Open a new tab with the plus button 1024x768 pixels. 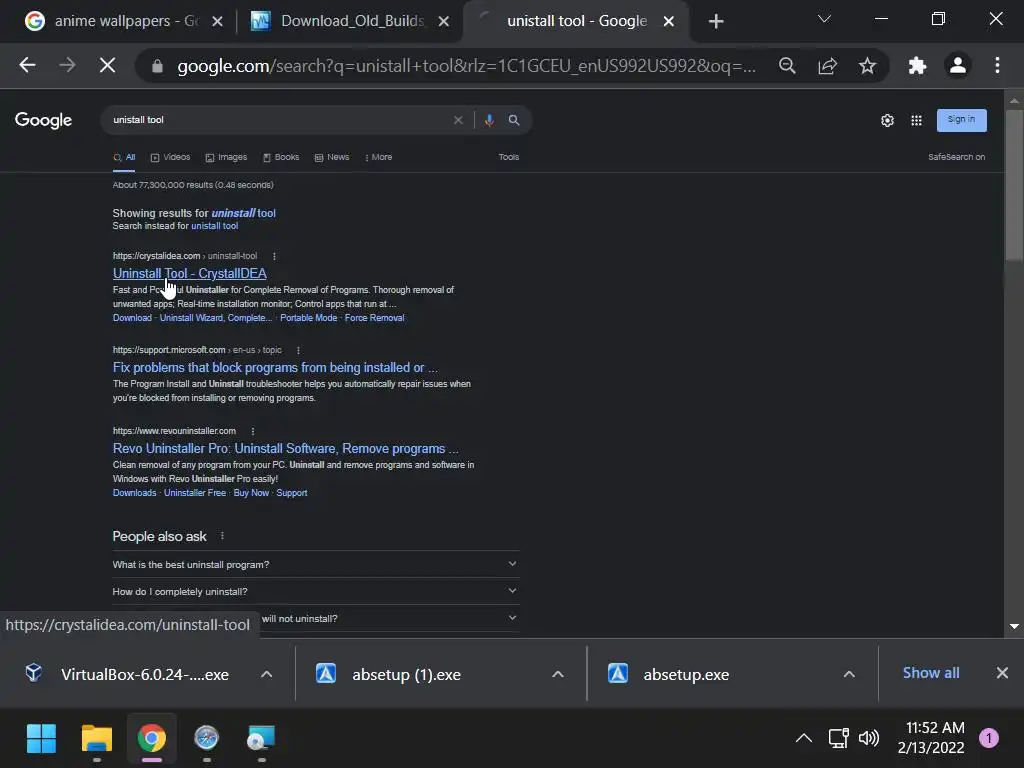point(716,22)
